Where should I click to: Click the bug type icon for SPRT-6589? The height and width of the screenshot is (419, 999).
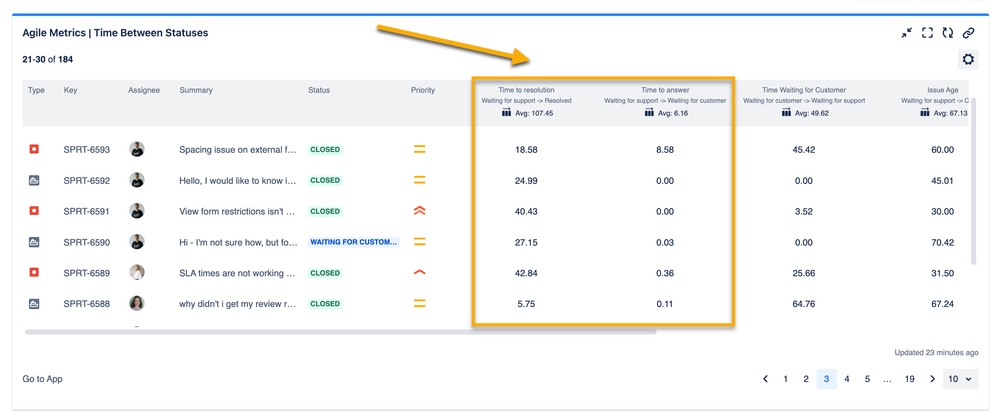[x=34, y=273]
